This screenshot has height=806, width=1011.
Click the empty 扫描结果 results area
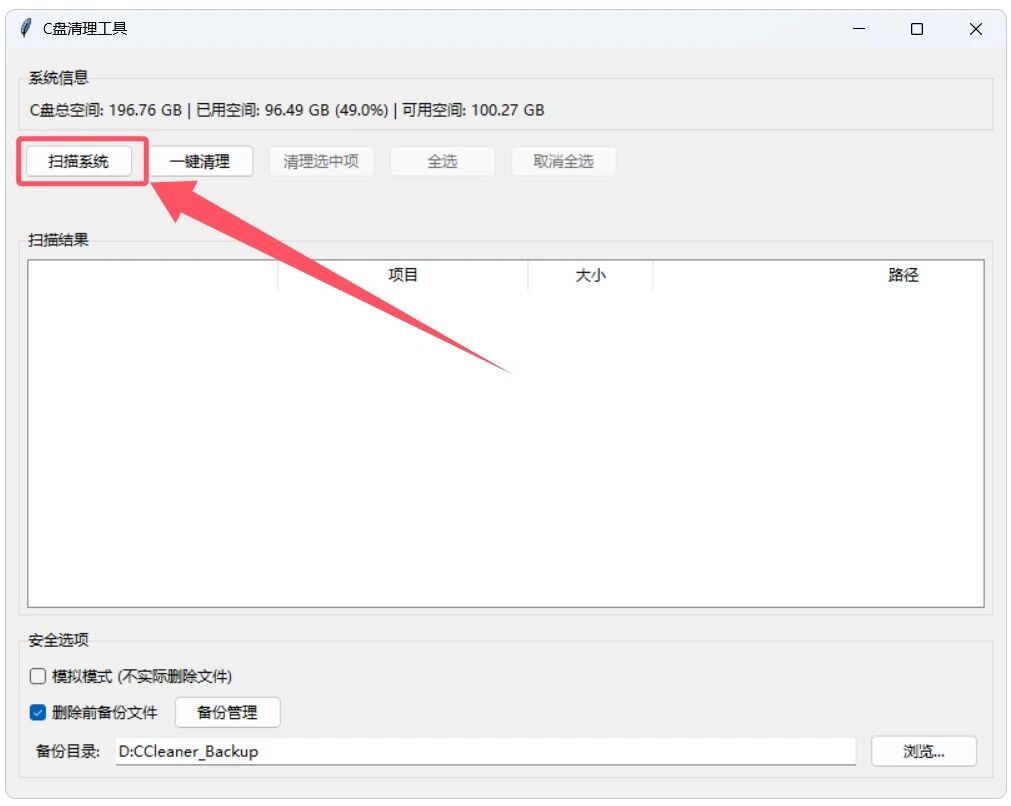500,450
